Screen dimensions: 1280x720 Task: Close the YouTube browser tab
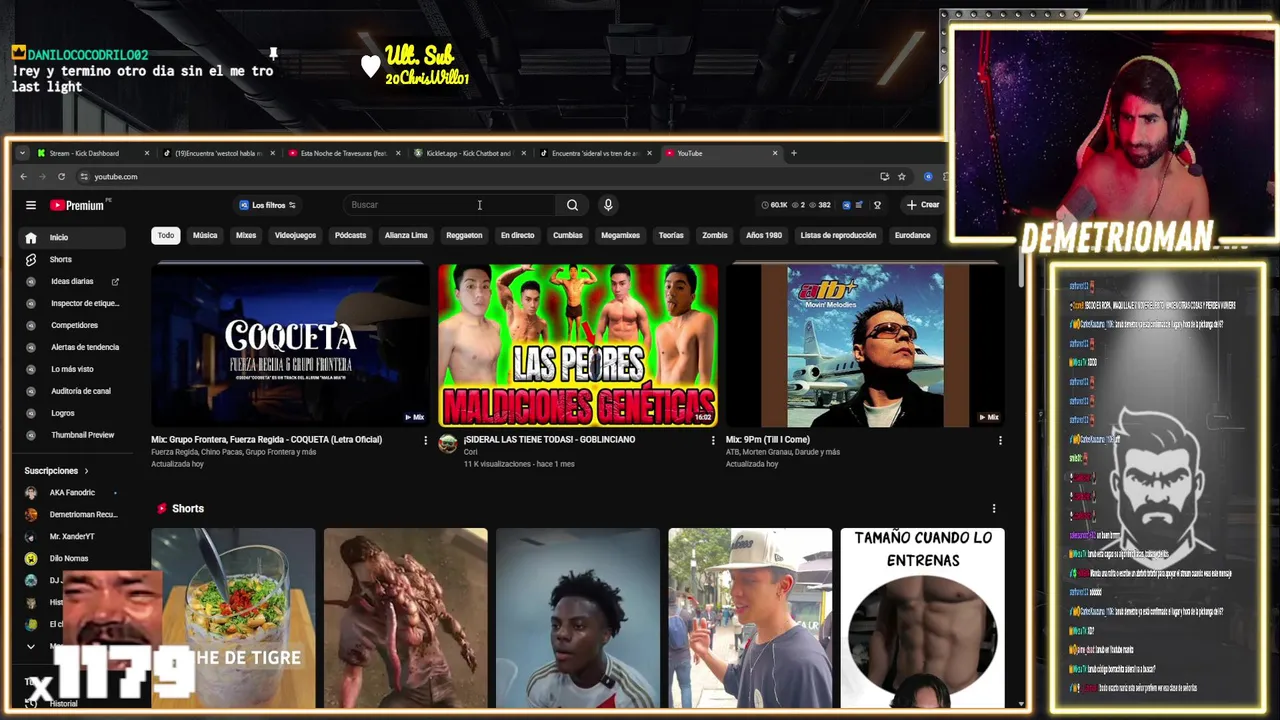pyautogui.click(x=774, y=153)
